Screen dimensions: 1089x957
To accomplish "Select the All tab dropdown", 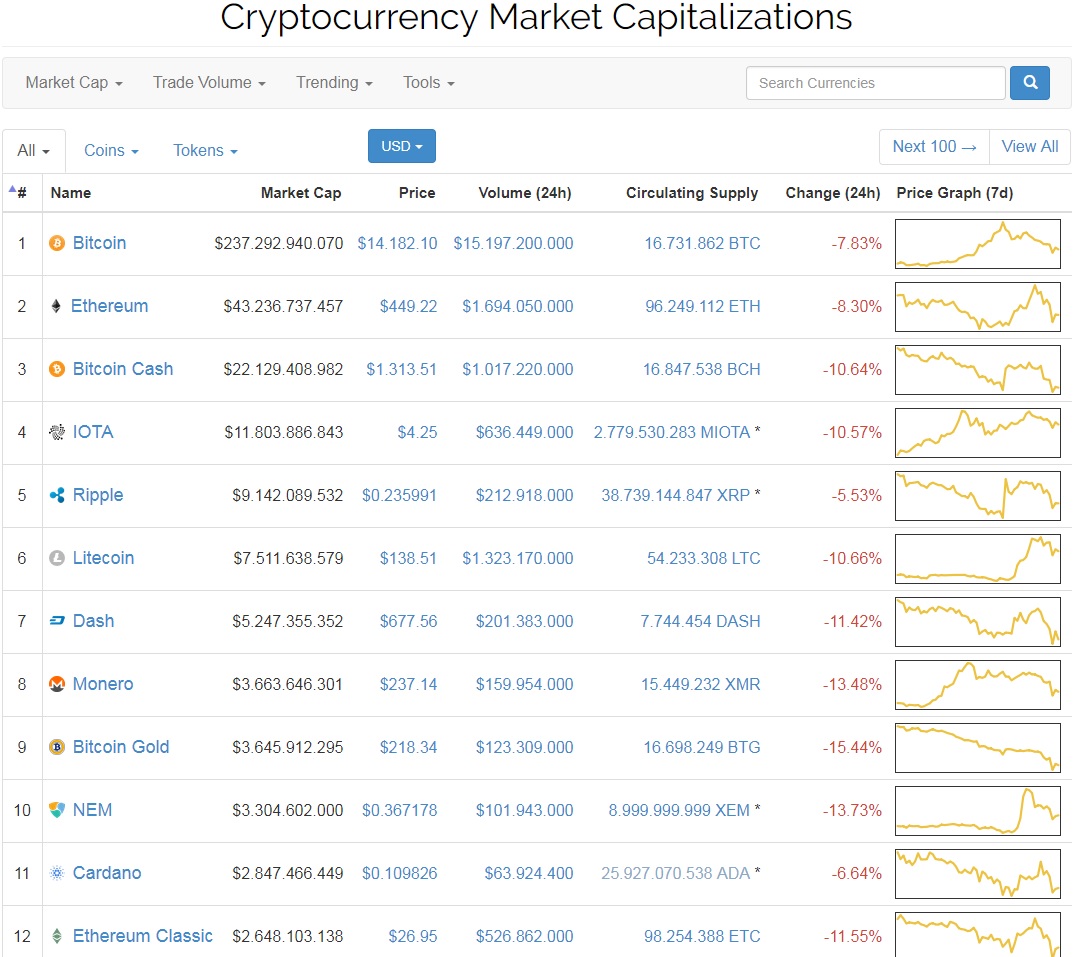I will pos(33,151).
